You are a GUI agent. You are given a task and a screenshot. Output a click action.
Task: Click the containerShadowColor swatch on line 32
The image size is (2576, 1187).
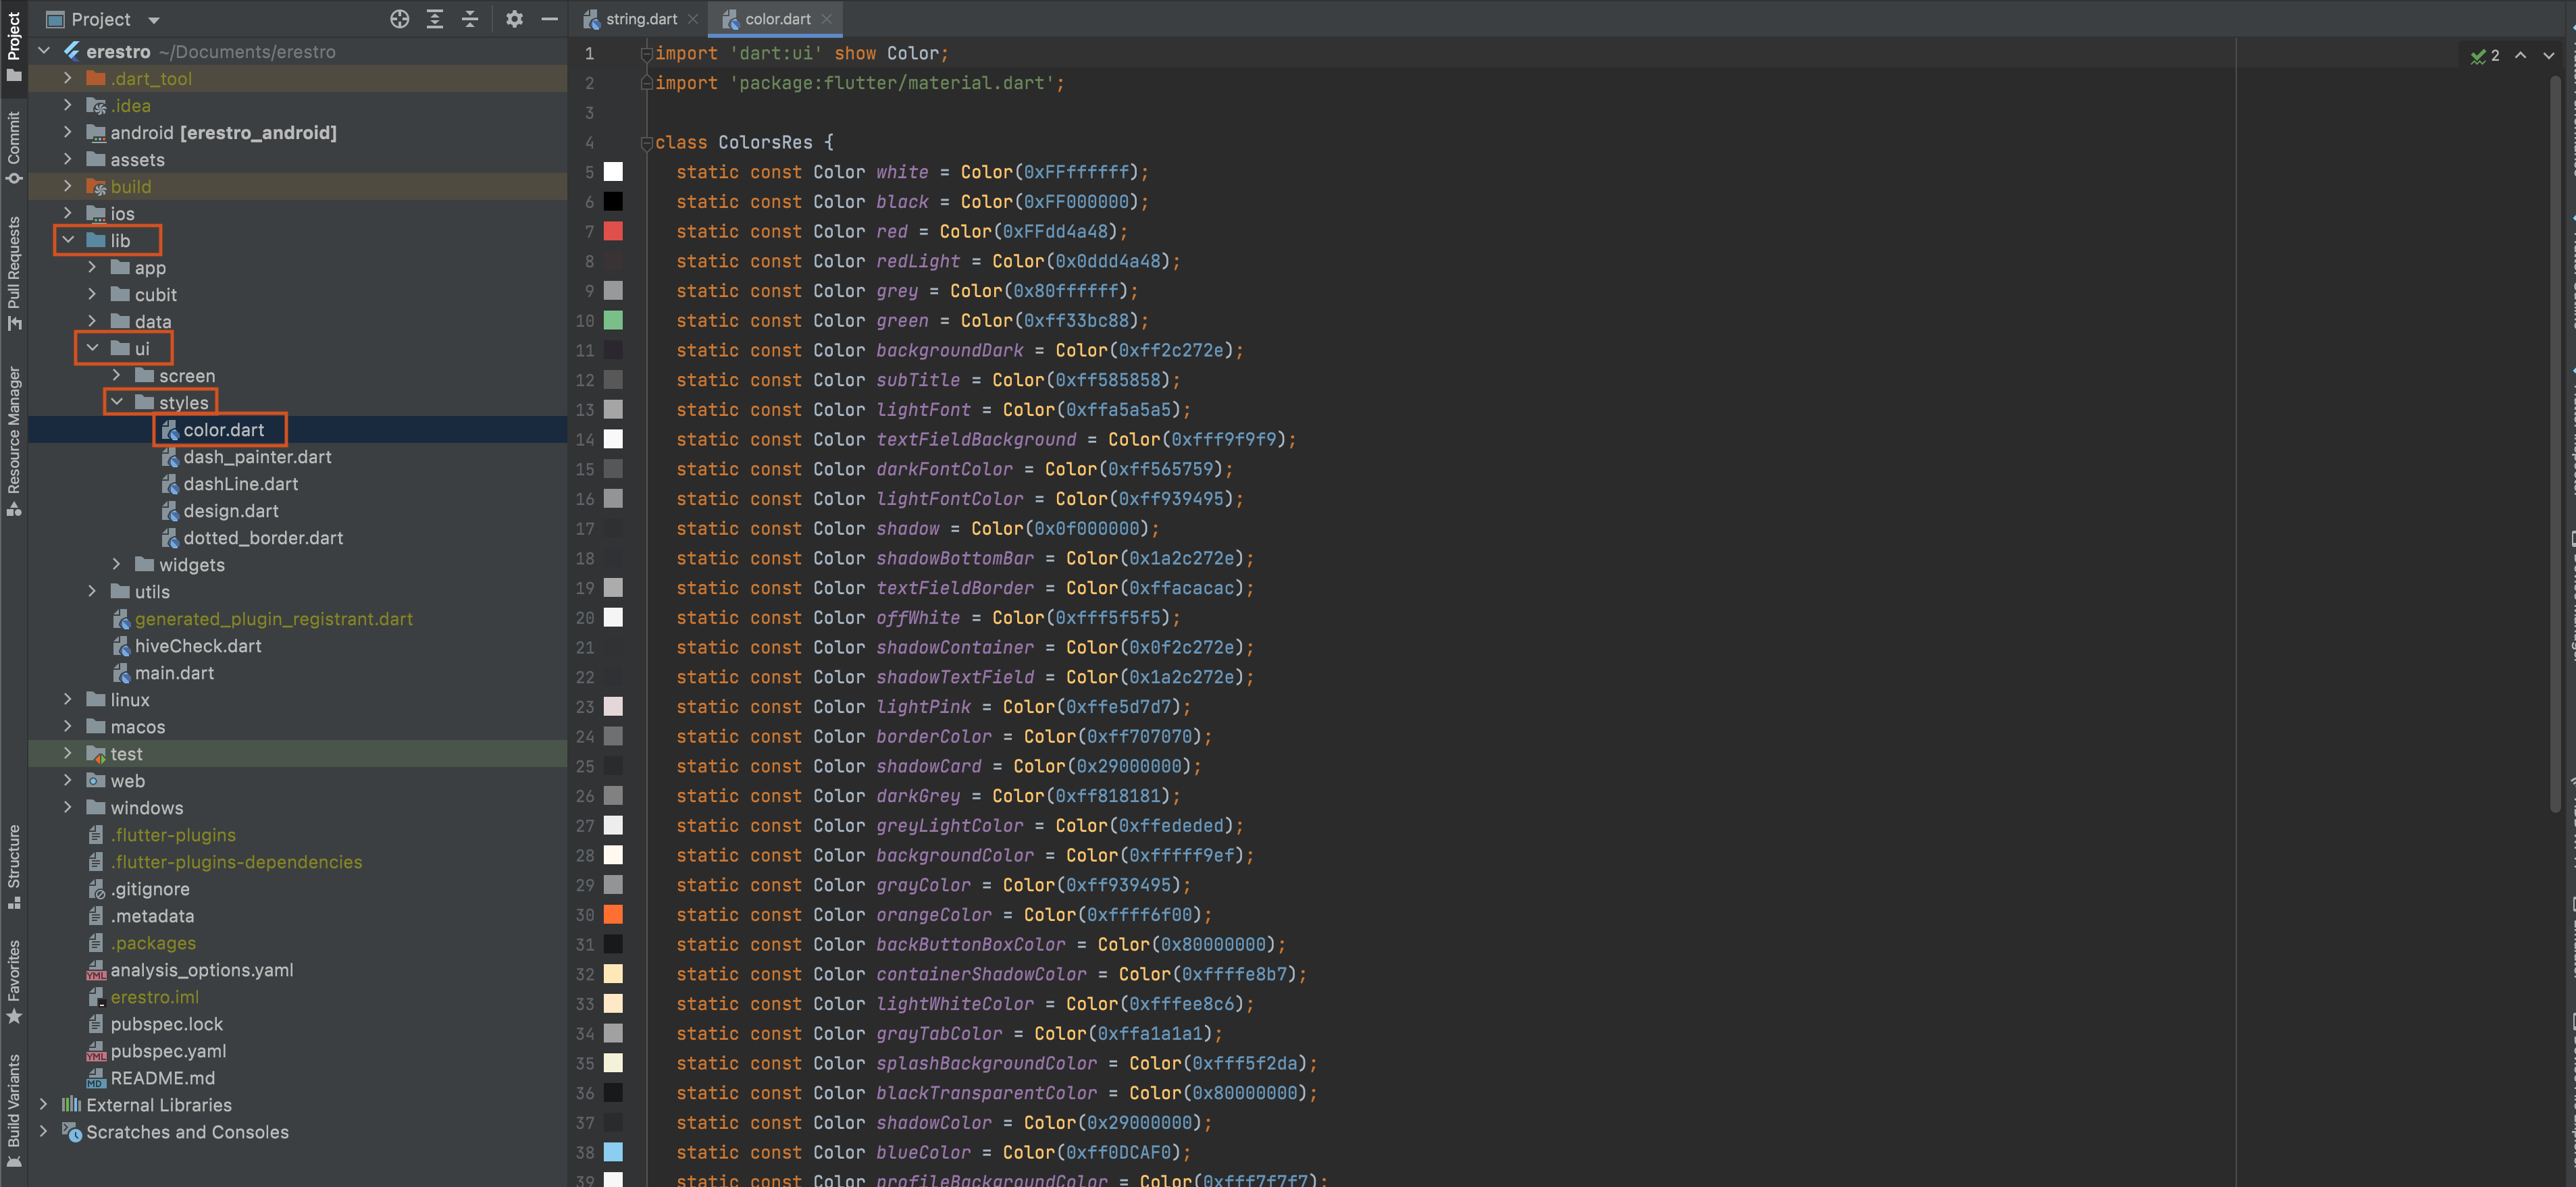click(613, 974)
